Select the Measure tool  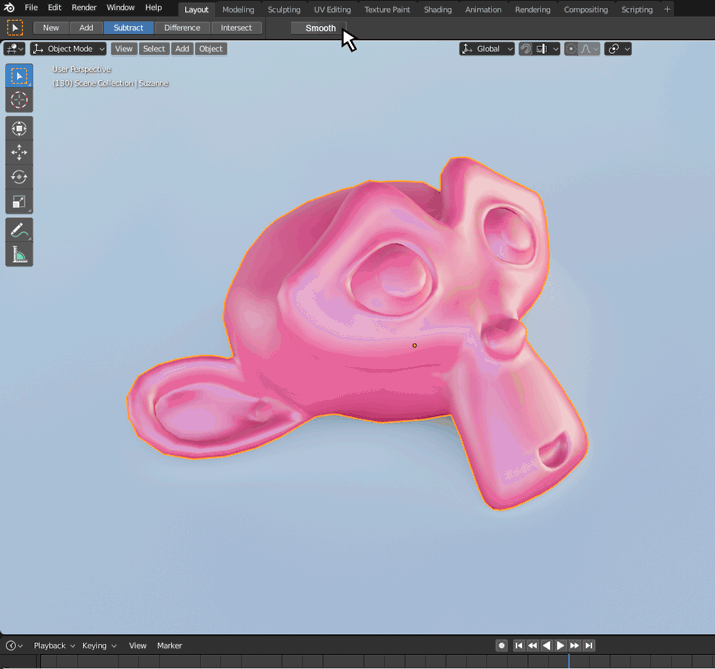pyautogui.click(x=19, y=254)
